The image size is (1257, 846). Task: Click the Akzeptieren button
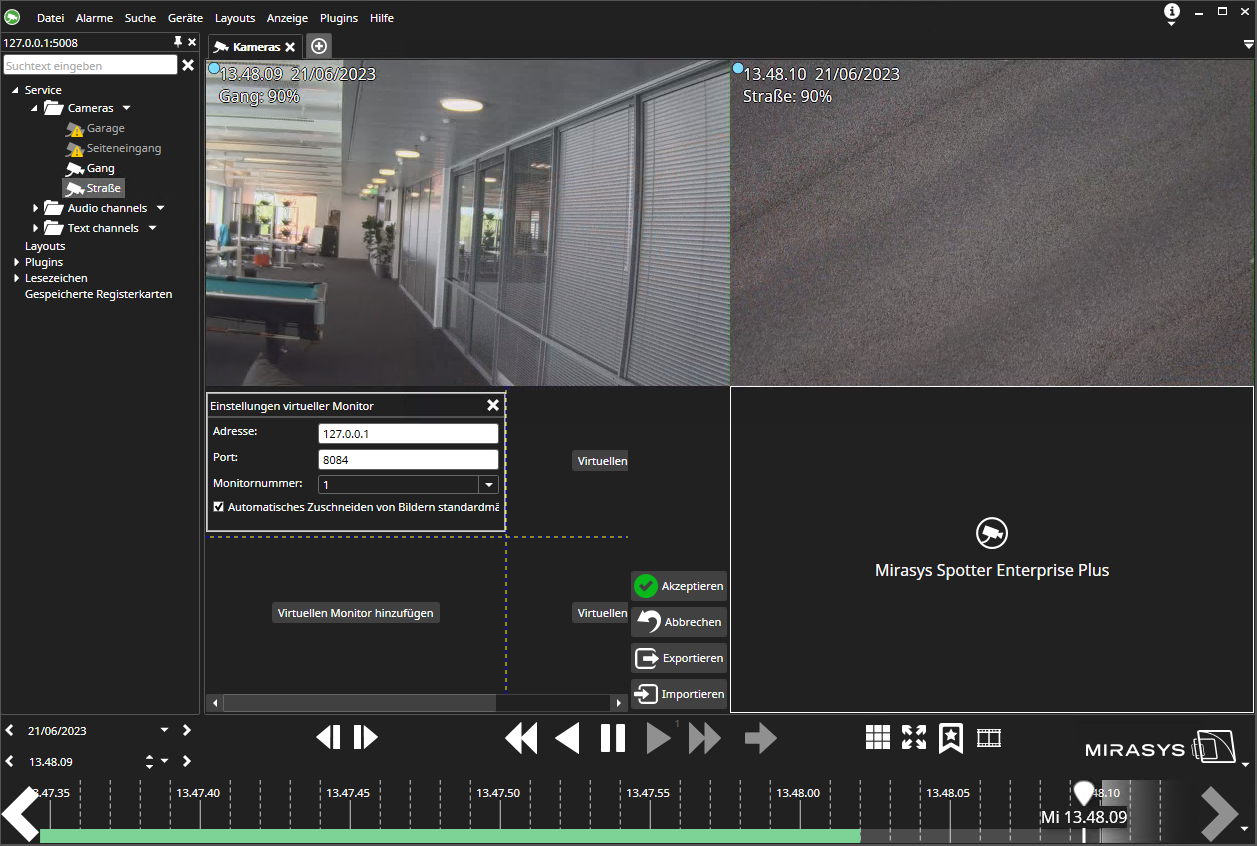tap(679, 586)
